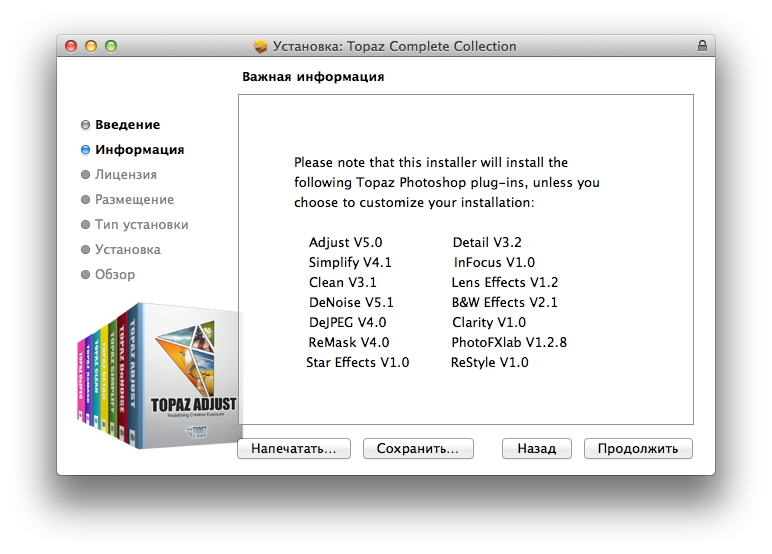Viewport: 772px width, 554px height.
Task: Click the Важная информация heading
Action: point(313,77)
